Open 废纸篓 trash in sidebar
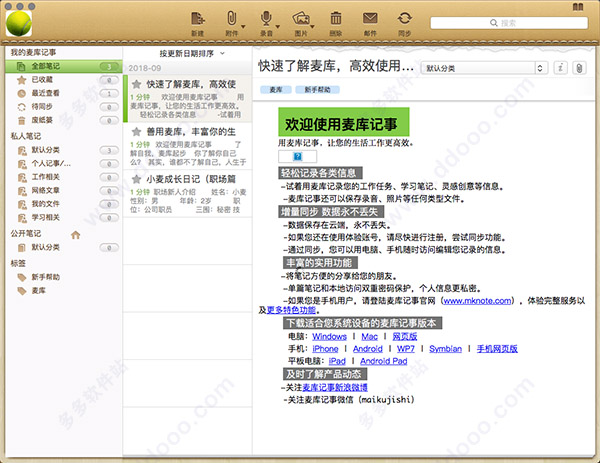 coord(64,120)
